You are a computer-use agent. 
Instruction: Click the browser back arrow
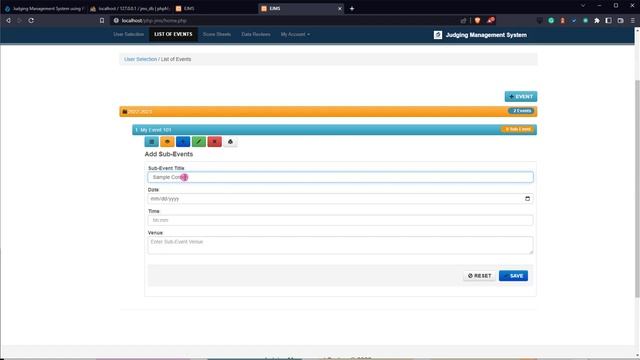point(8,20)
